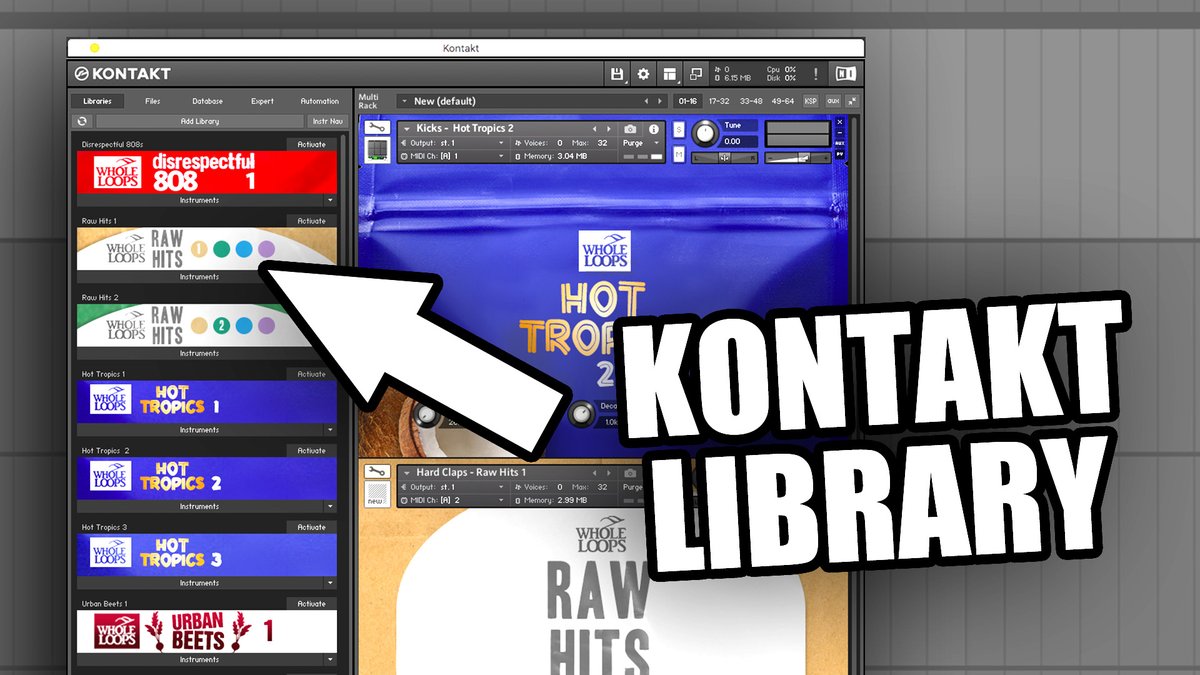Switch to the Libraries tab
This screenshot has height=675, width=1200.
tap(97, 101)
